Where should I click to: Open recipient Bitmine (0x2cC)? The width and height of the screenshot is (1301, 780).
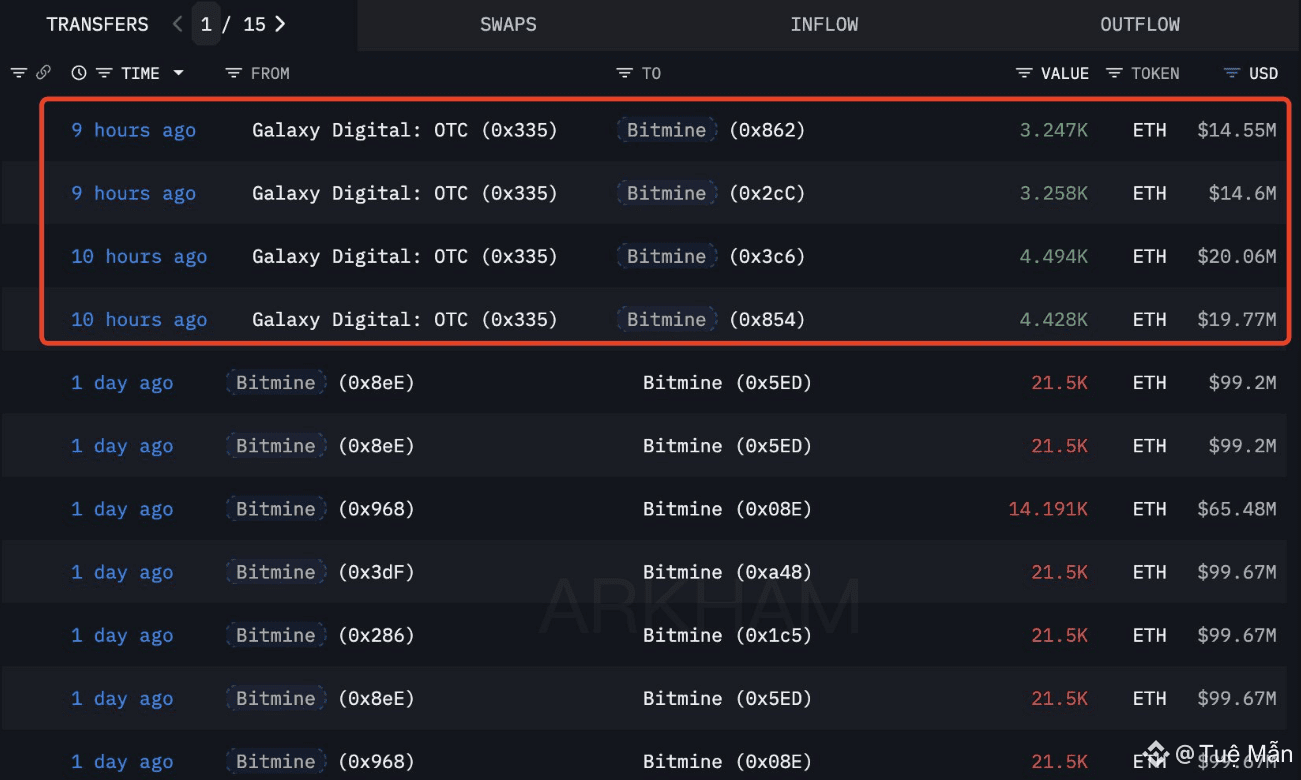(x=711, y=193)
